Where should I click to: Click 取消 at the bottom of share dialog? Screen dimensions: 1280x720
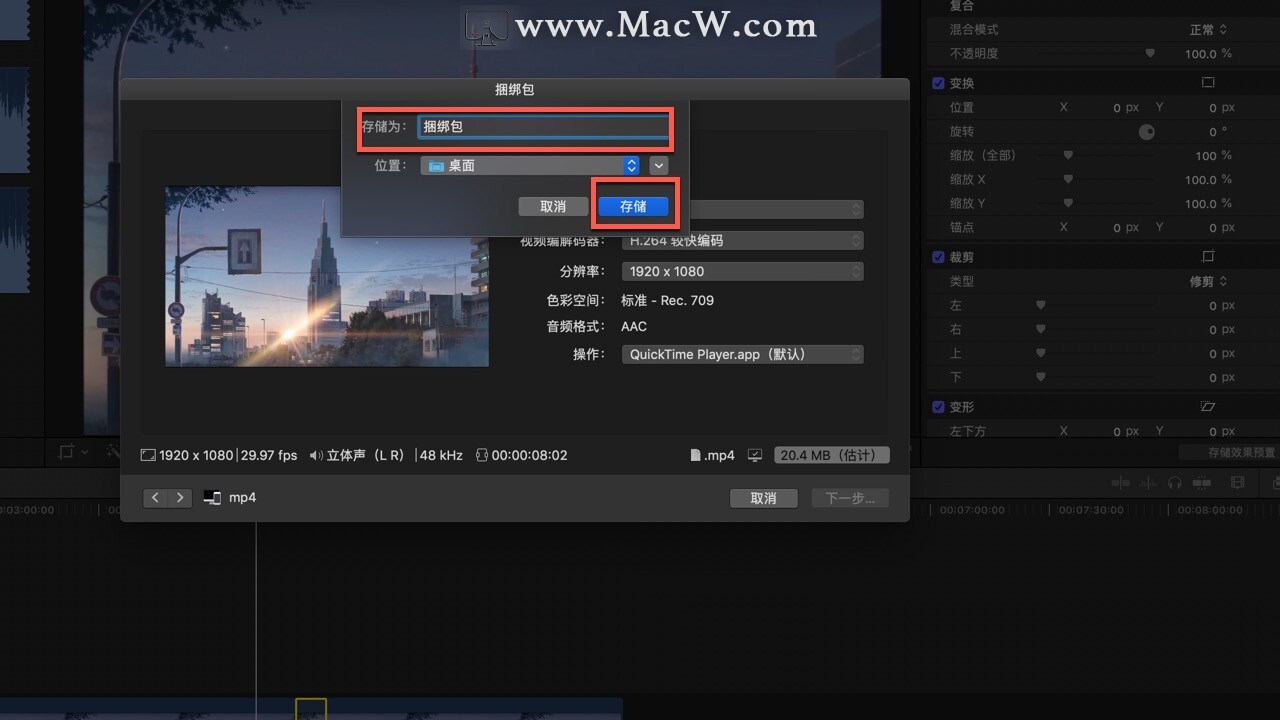(764, 497)
